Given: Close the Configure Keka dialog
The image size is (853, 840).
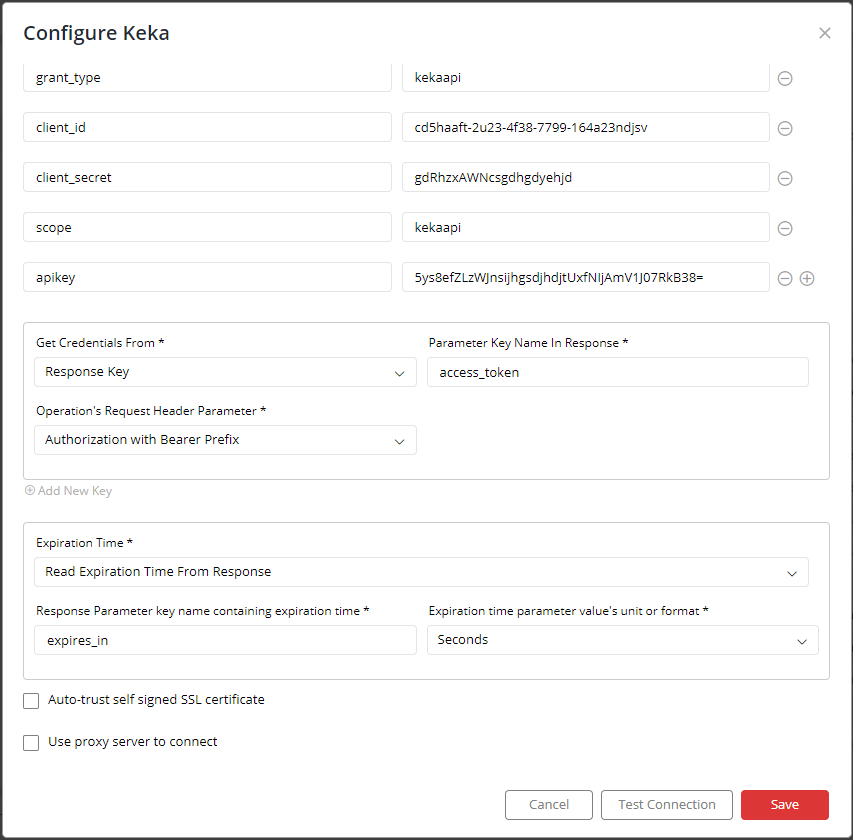Looking at the screenshot, I should tap(825, 33).
